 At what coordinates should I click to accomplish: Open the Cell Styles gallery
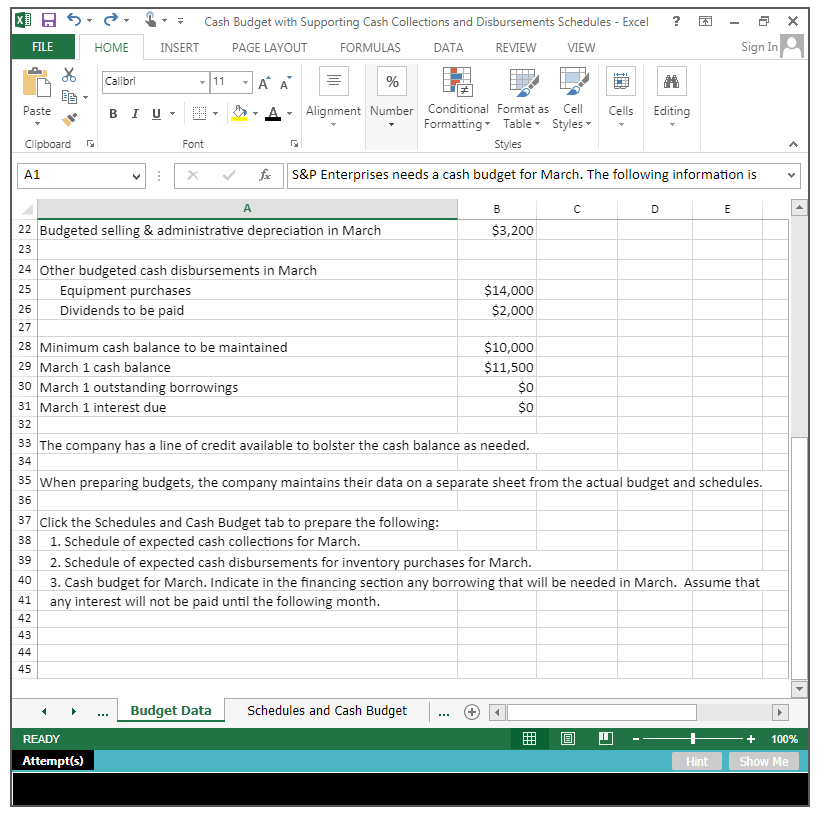(571, 98)
